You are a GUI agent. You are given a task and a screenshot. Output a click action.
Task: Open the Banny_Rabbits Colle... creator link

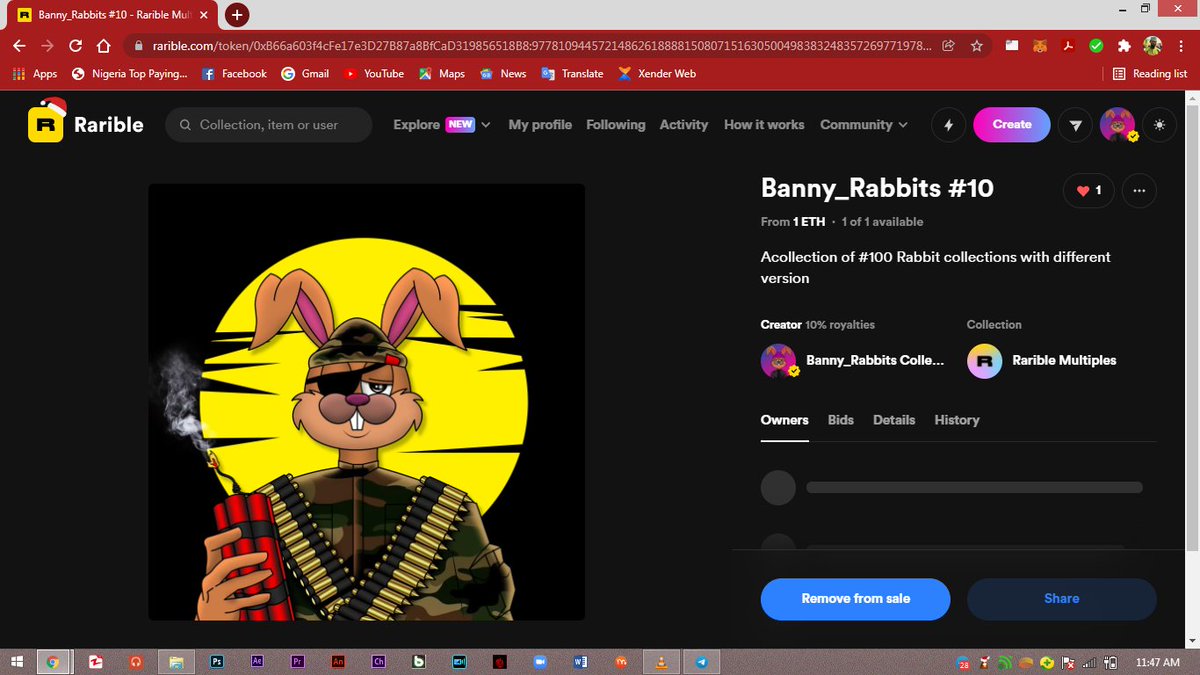(x=875, y=360)
